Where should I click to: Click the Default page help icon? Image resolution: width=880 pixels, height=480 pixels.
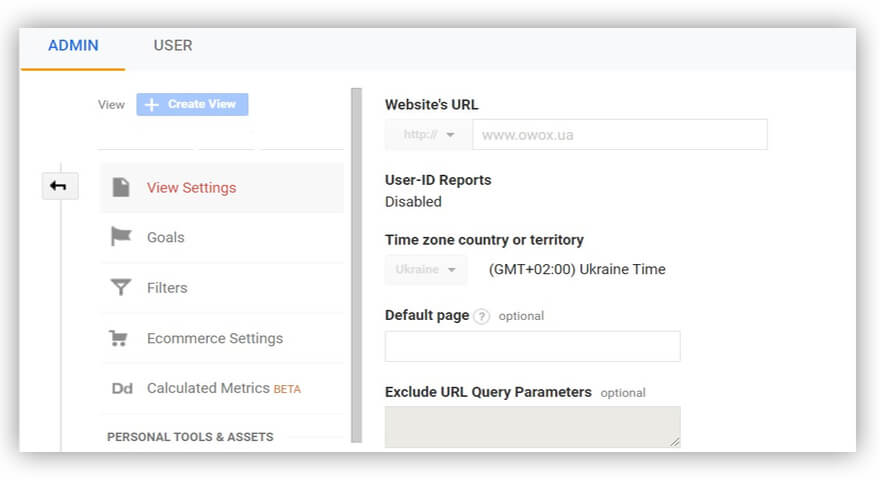(482, 316)
